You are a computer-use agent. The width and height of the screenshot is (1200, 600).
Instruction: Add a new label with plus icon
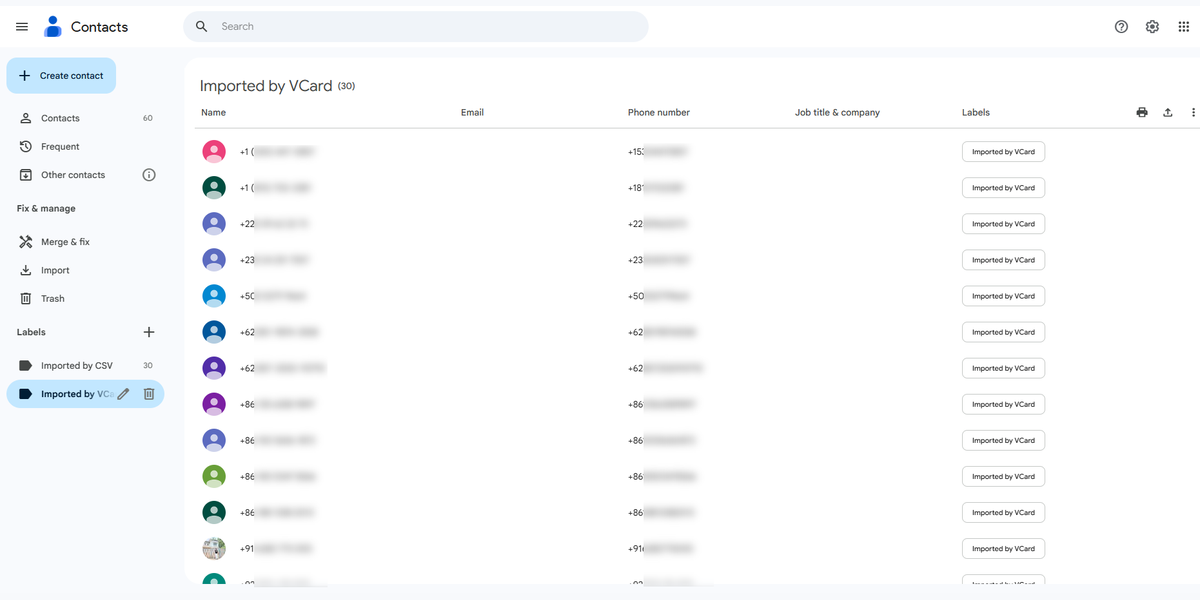(149, 332)
